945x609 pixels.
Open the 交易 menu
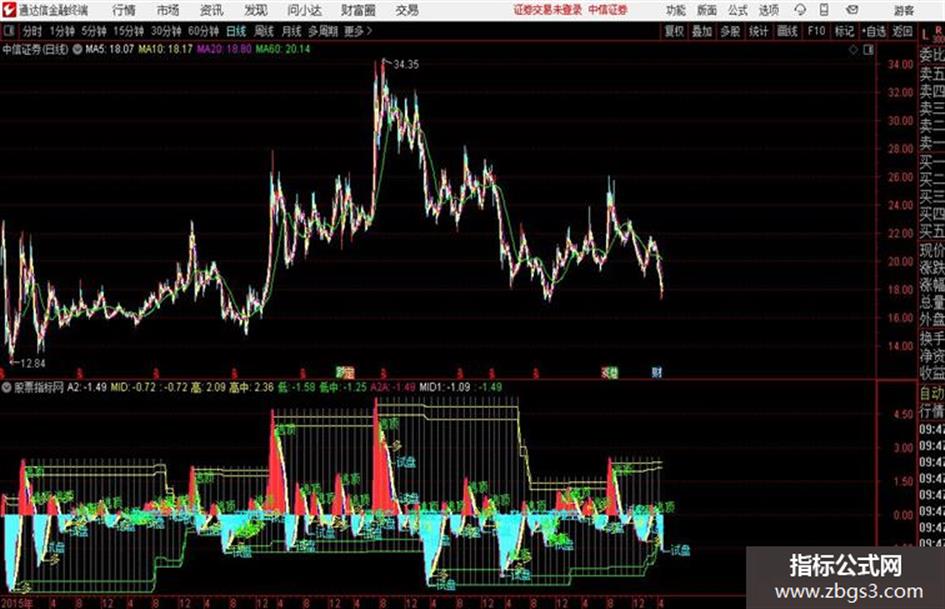(407, 10)
